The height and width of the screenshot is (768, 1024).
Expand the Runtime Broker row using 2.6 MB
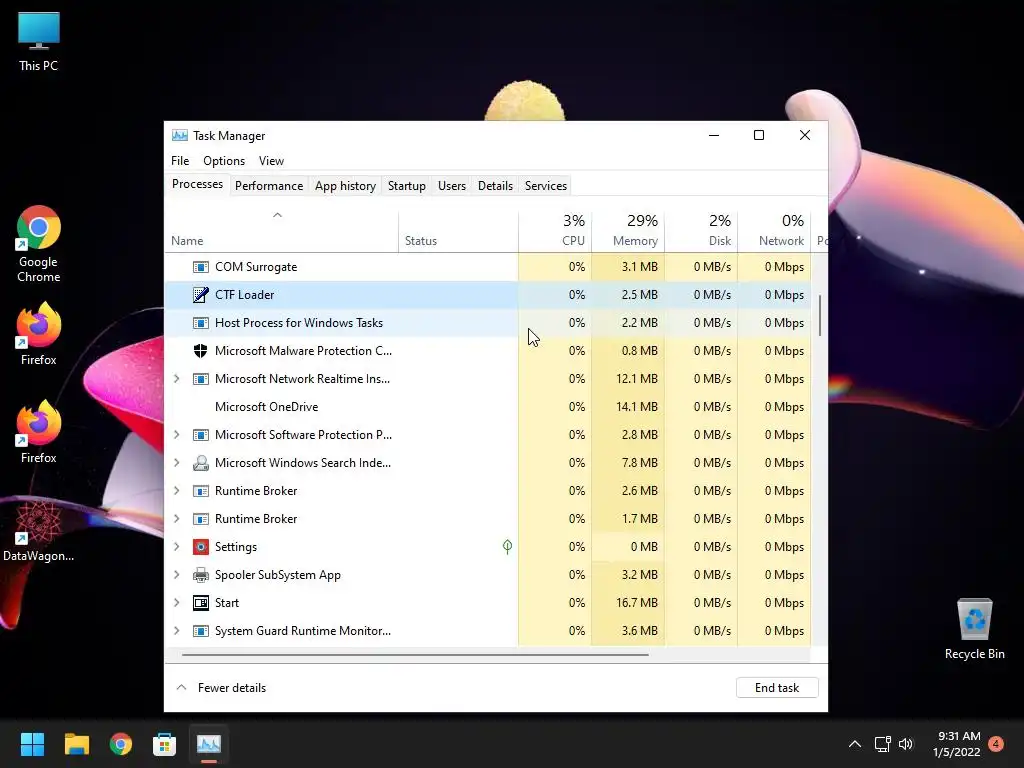(176, 491)
